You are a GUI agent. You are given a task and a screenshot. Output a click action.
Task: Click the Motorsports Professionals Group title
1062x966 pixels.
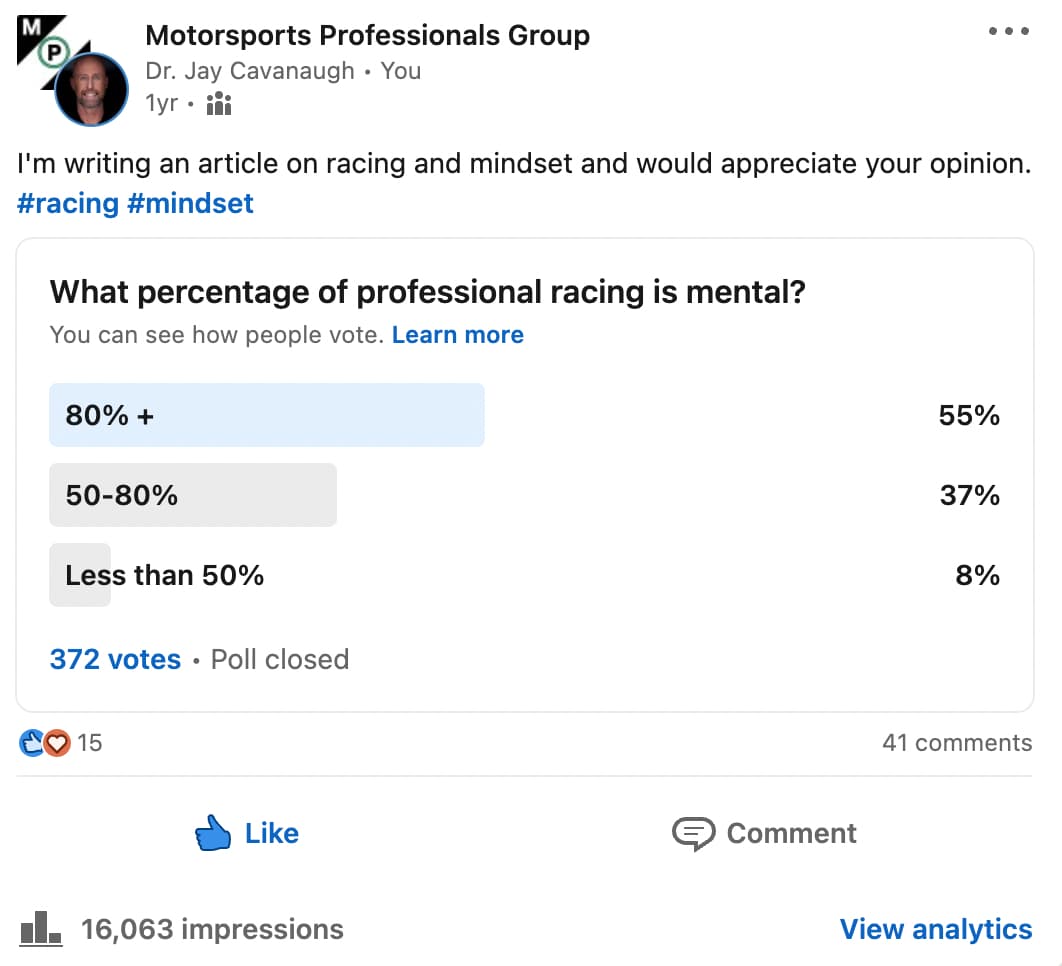[367, 34]
